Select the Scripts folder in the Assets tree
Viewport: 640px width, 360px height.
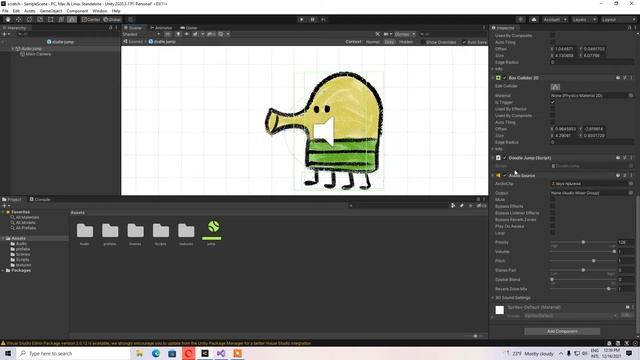20,260
